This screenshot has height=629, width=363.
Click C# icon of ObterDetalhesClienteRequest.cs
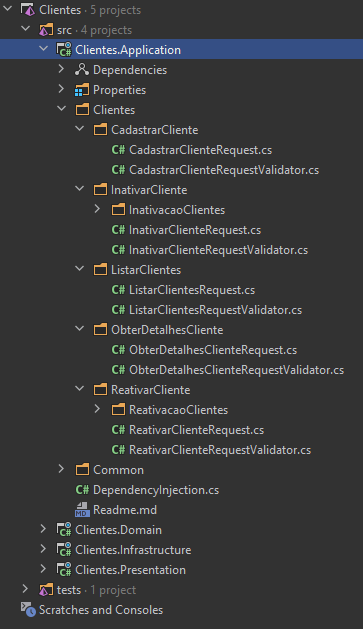click(118, 350)
